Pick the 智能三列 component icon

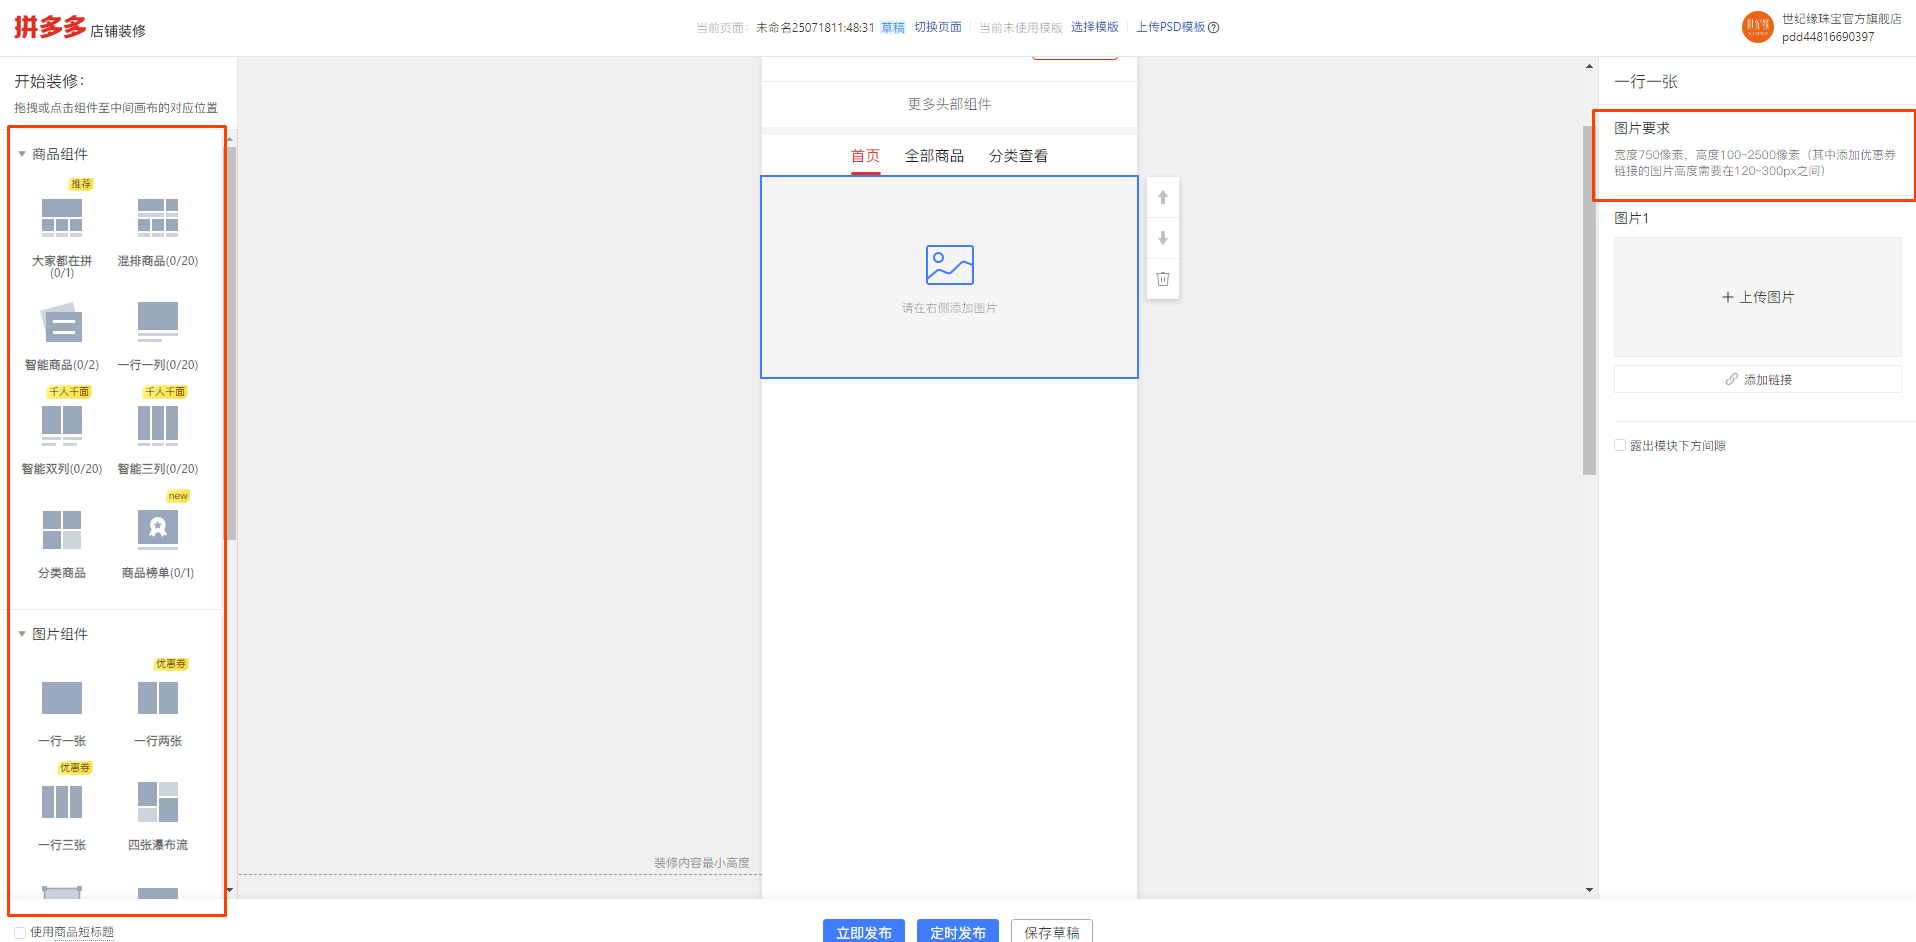pyautogui.click(x=158, y=425)
